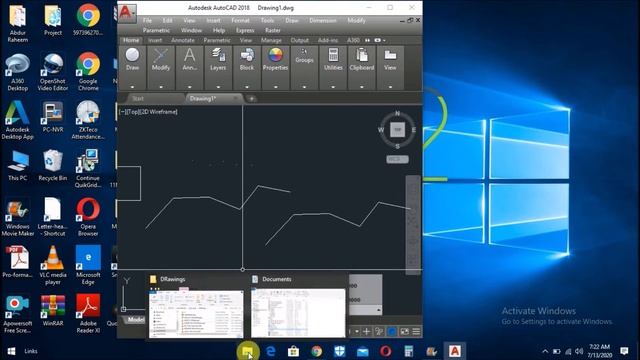Expand the Properties panel dropdown arrow
Image resolution: width=640 pixels, height=360 pixels.
276,87
